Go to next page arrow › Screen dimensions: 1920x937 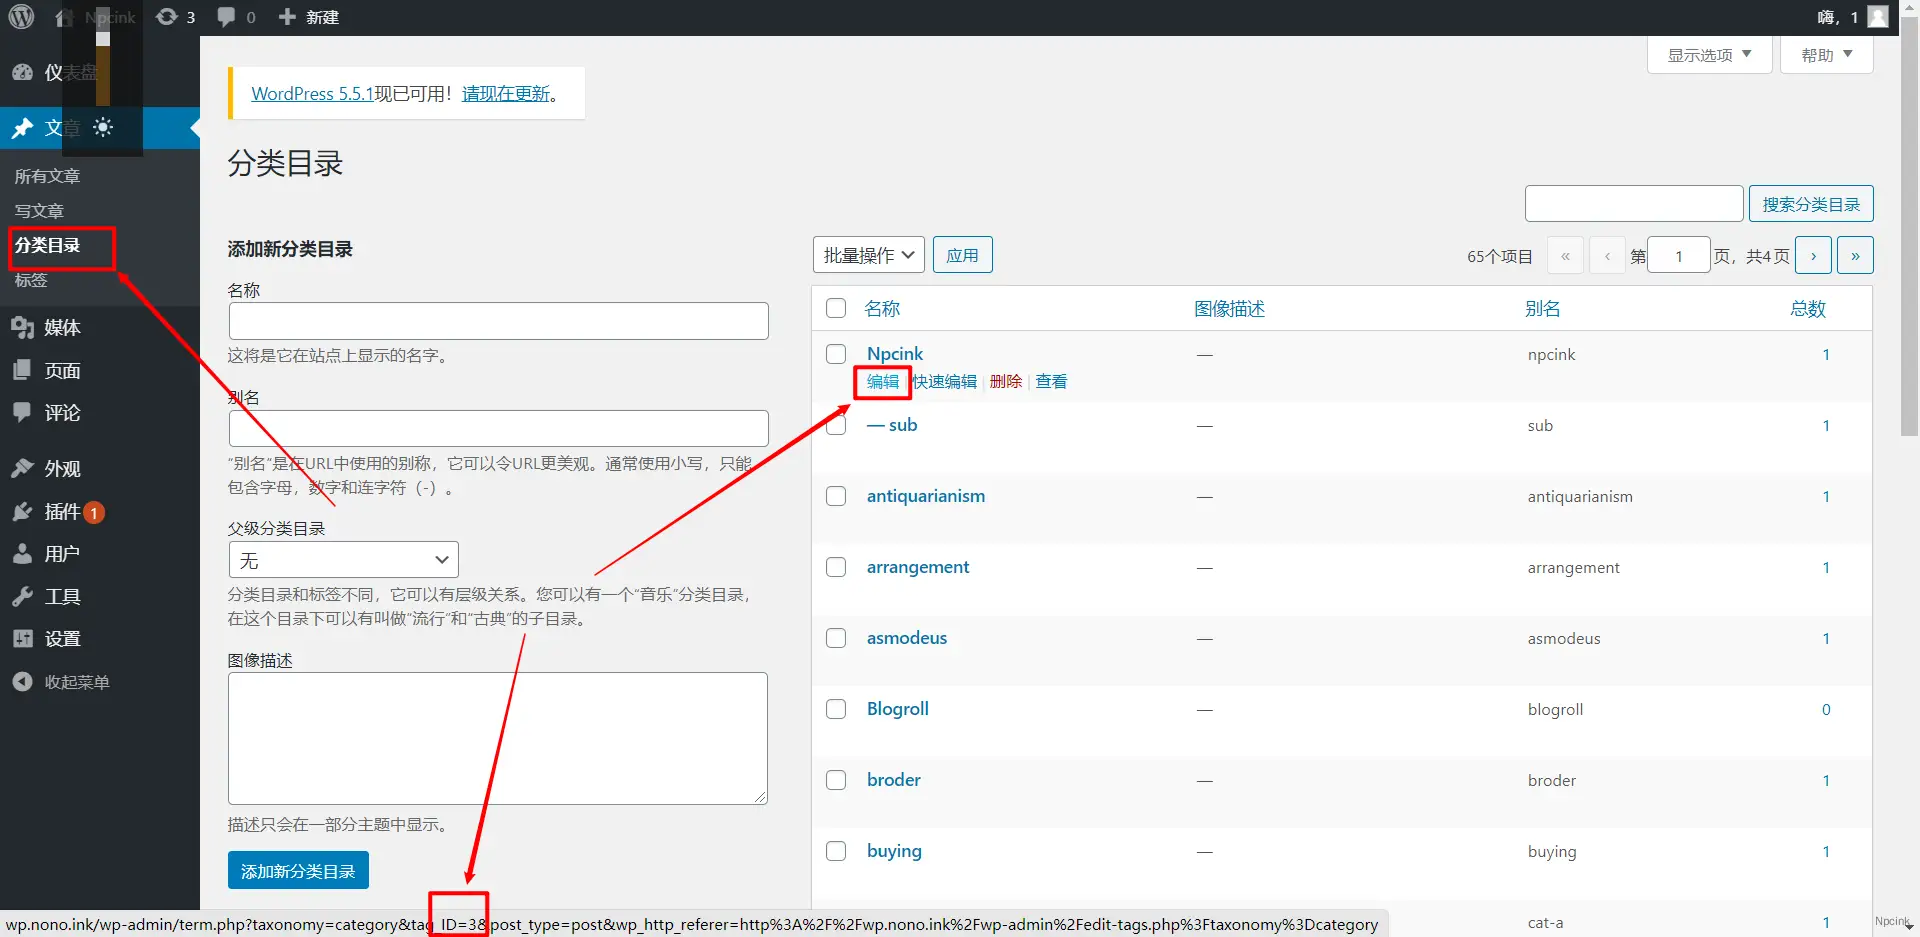pos(1813,255)
